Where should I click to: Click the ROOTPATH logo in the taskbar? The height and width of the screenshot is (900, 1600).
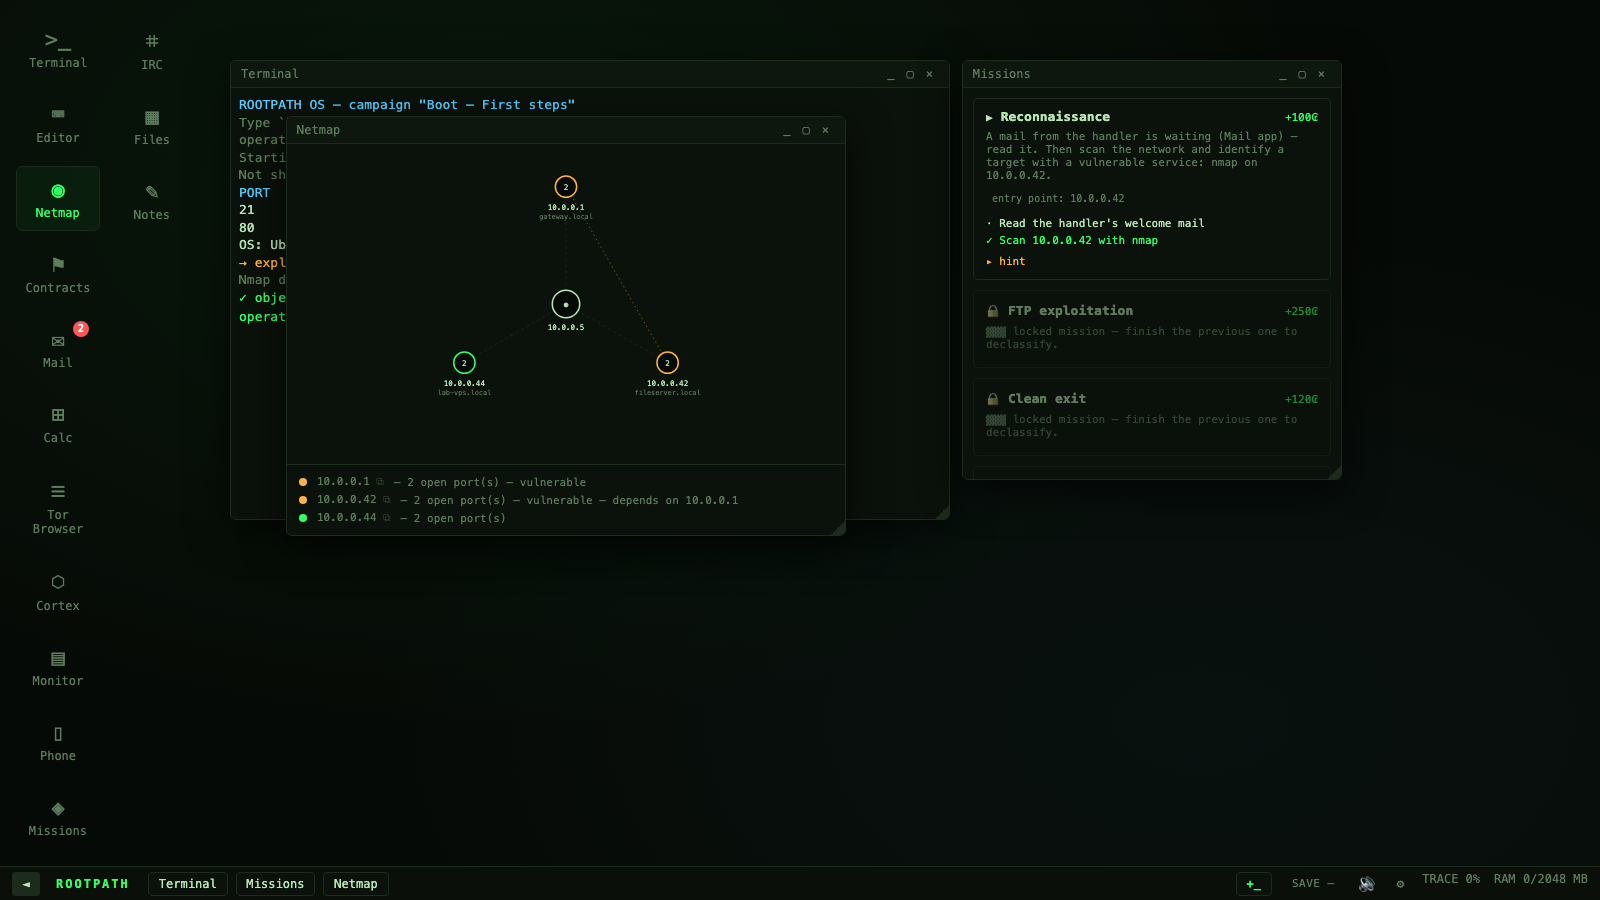[x=92, y=884]
